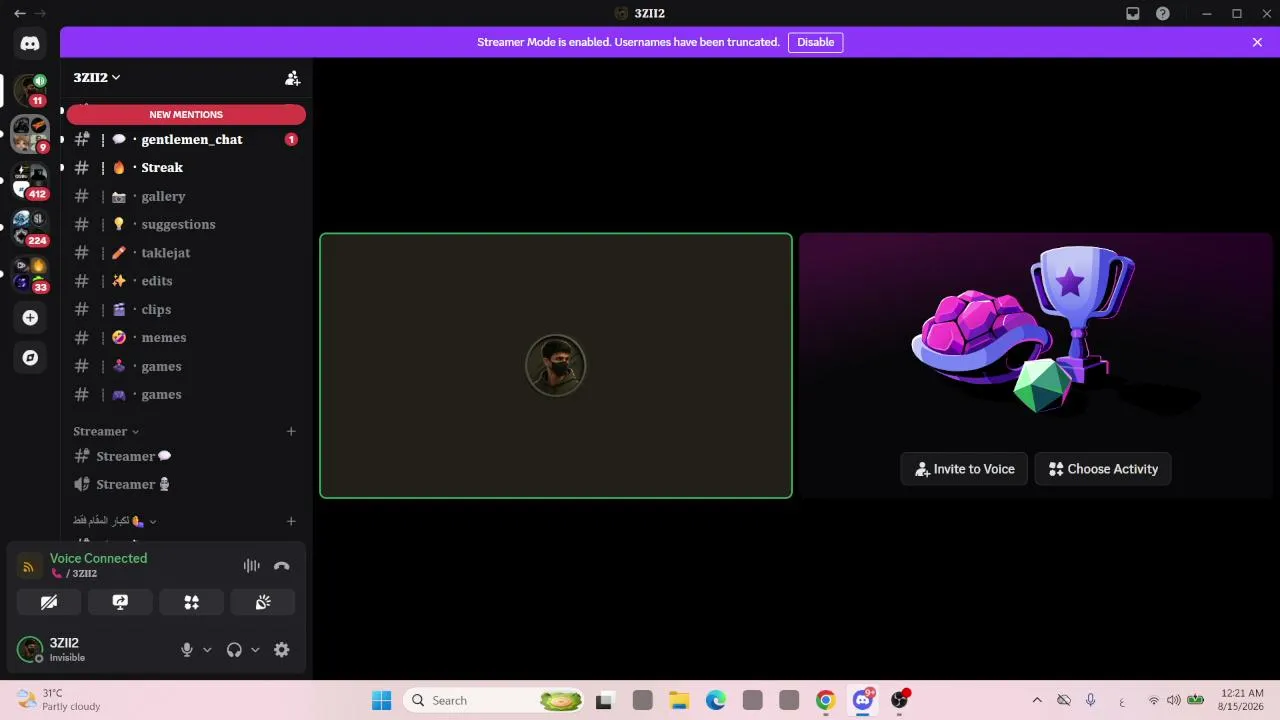Open the server folder with badge 9

pos(30,133)
